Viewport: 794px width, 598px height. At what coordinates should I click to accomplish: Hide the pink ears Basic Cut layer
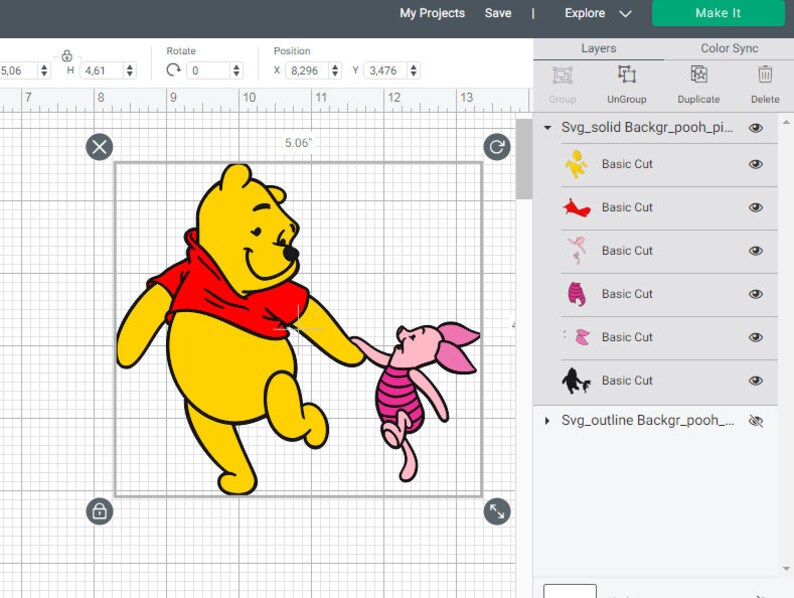point(756,337)
